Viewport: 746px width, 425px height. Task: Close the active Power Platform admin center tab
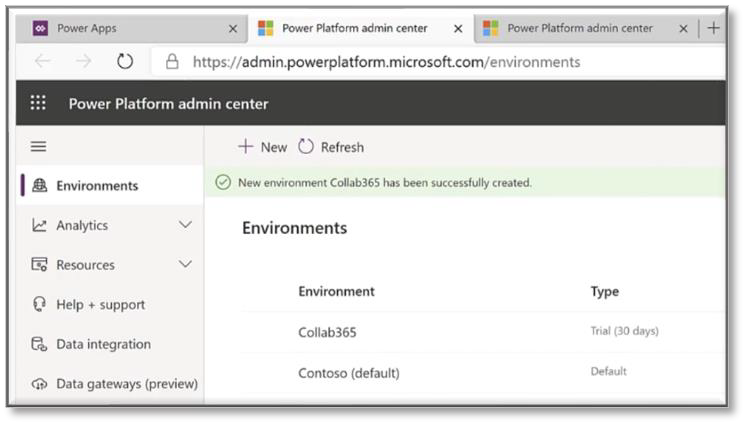[458, 29]
